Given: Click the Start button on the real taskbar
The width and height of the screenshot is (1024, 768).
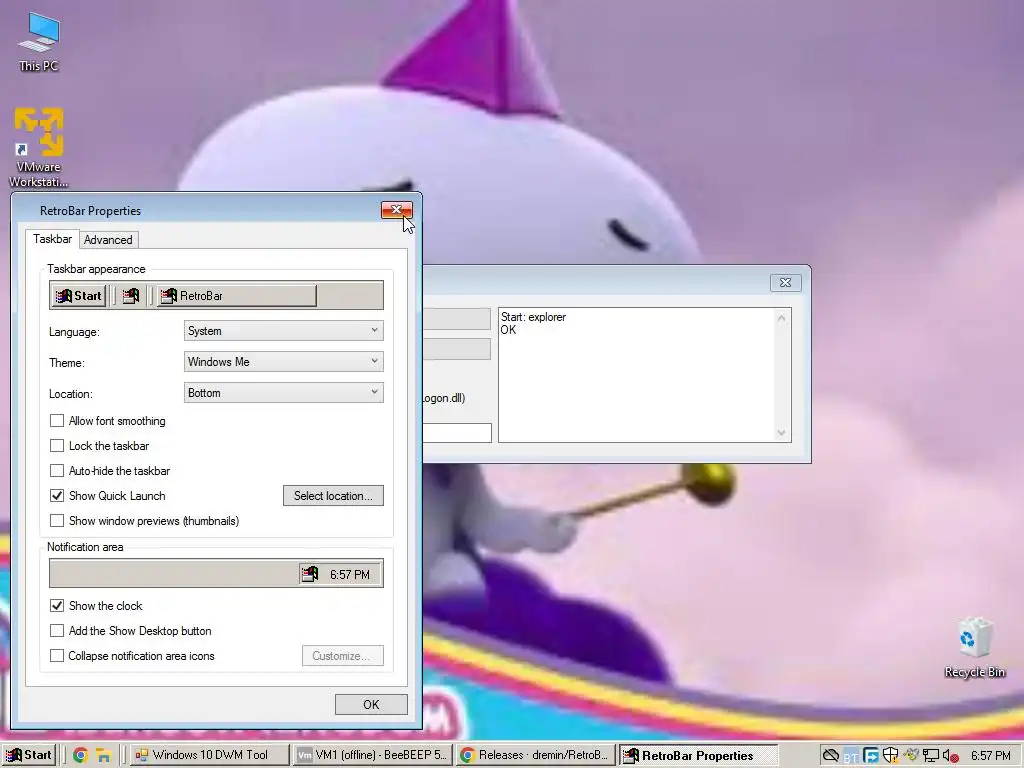Looking at the screenshot, I should (x=29, y=755).
